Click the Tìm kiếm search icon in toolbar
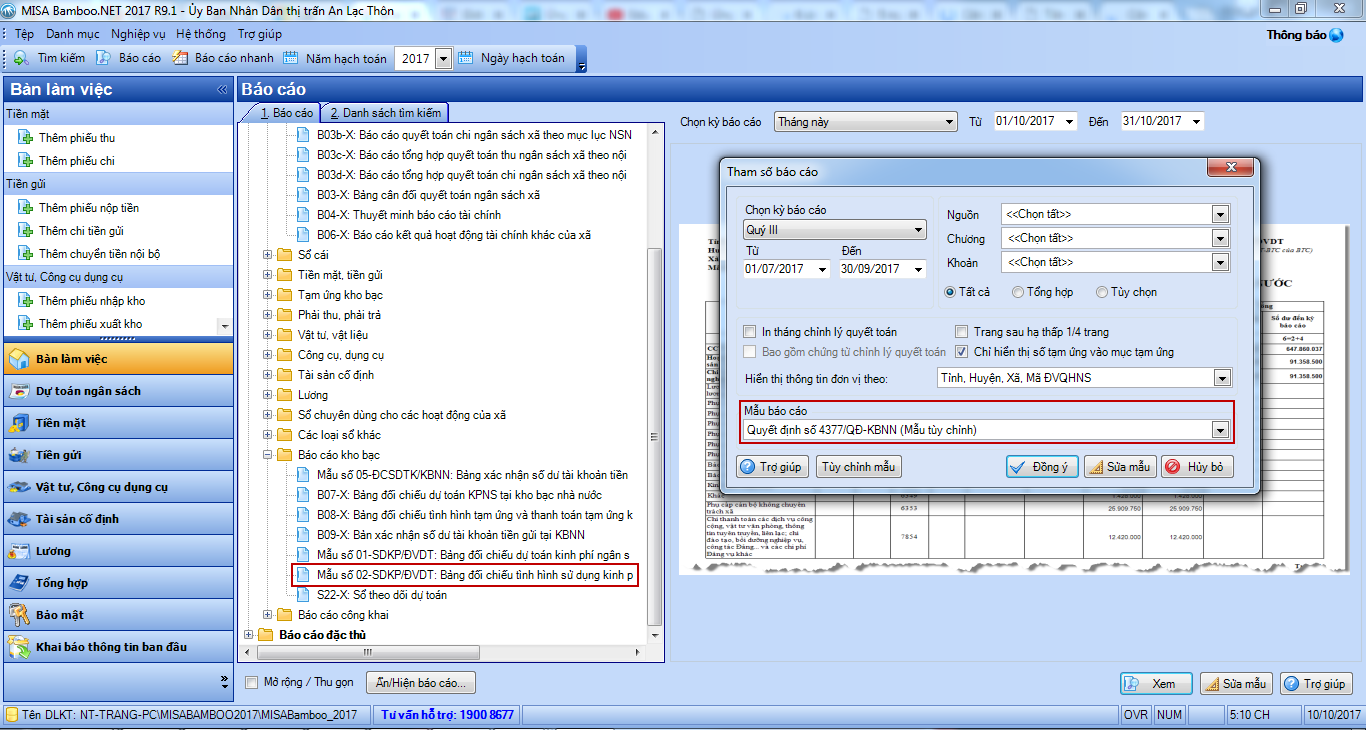 click(x=20, y=58)
